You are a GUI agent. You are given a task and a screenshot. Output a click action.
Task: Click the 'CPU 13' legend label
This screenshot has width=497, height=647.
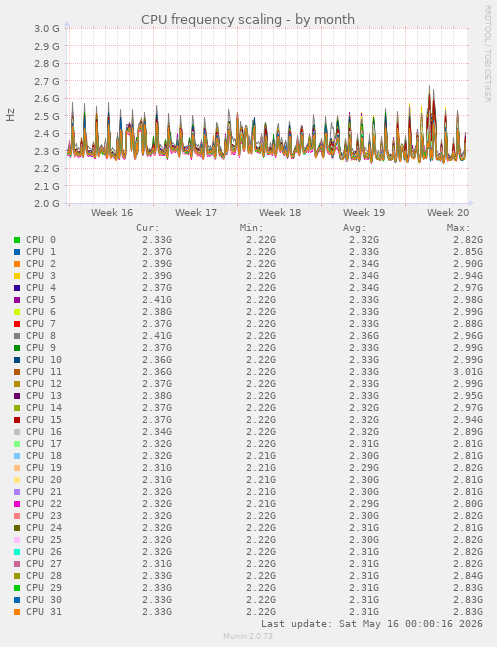click(44, 396)
